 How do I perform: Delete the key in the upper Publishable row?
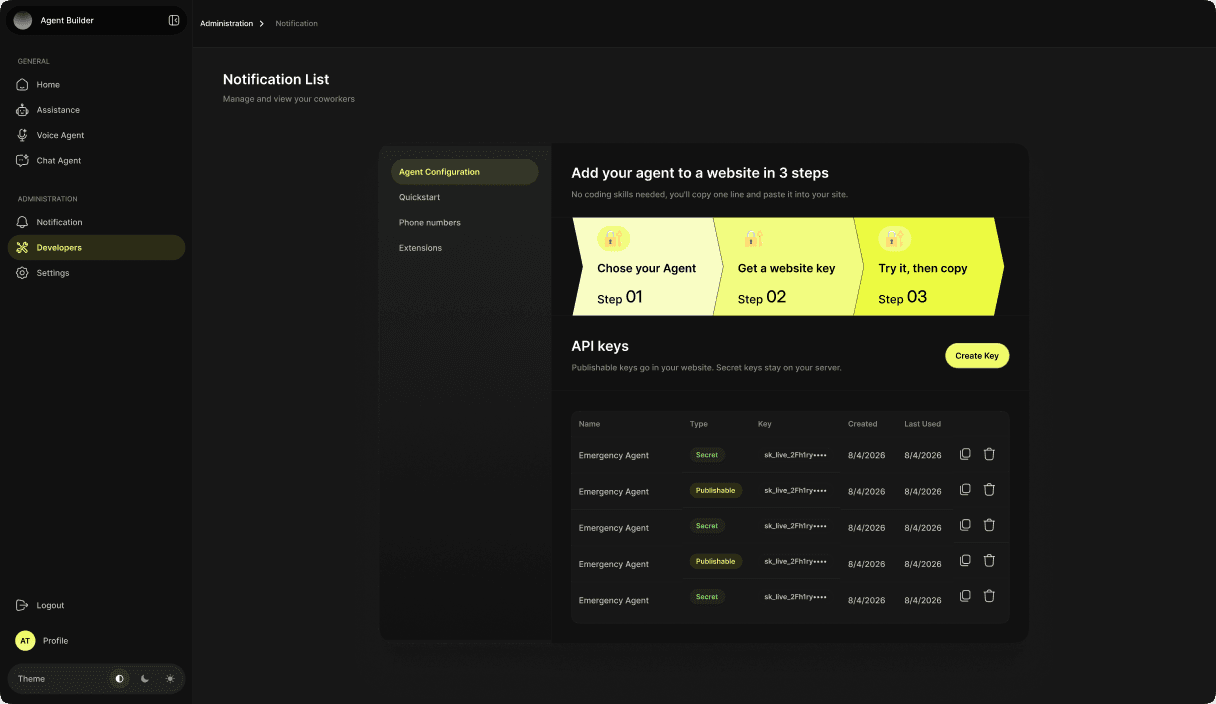pos(989,490)
